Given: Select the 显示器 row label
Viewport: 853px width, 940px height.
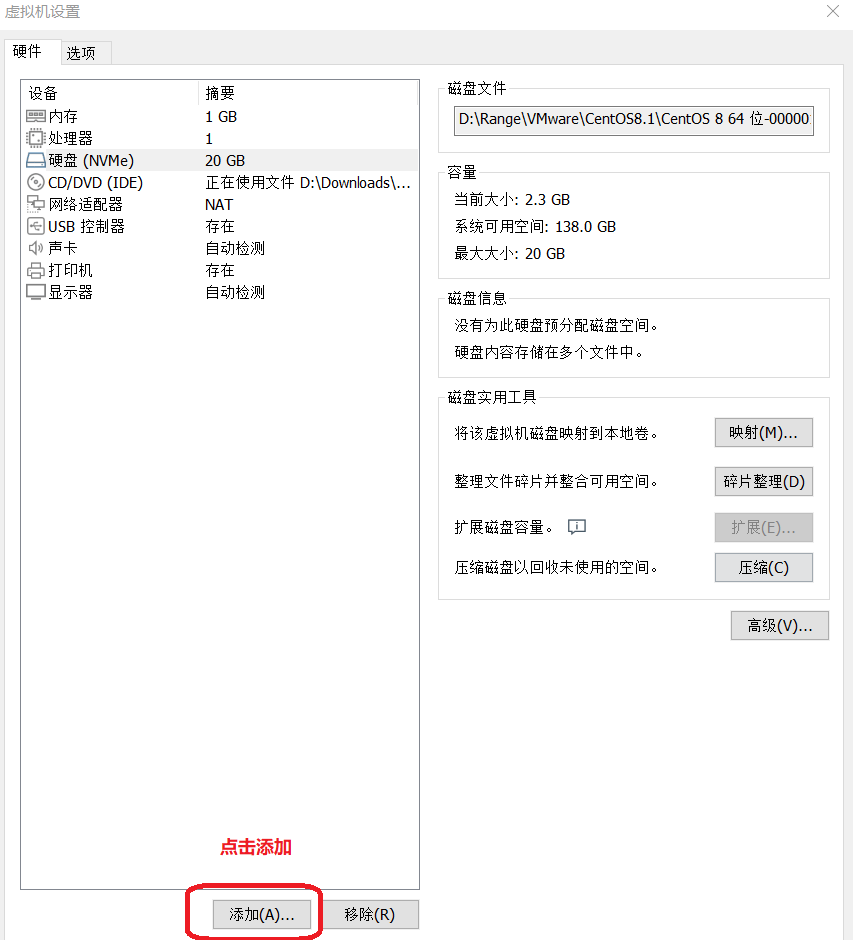Looking at the screenshot, I should (71, 293).
